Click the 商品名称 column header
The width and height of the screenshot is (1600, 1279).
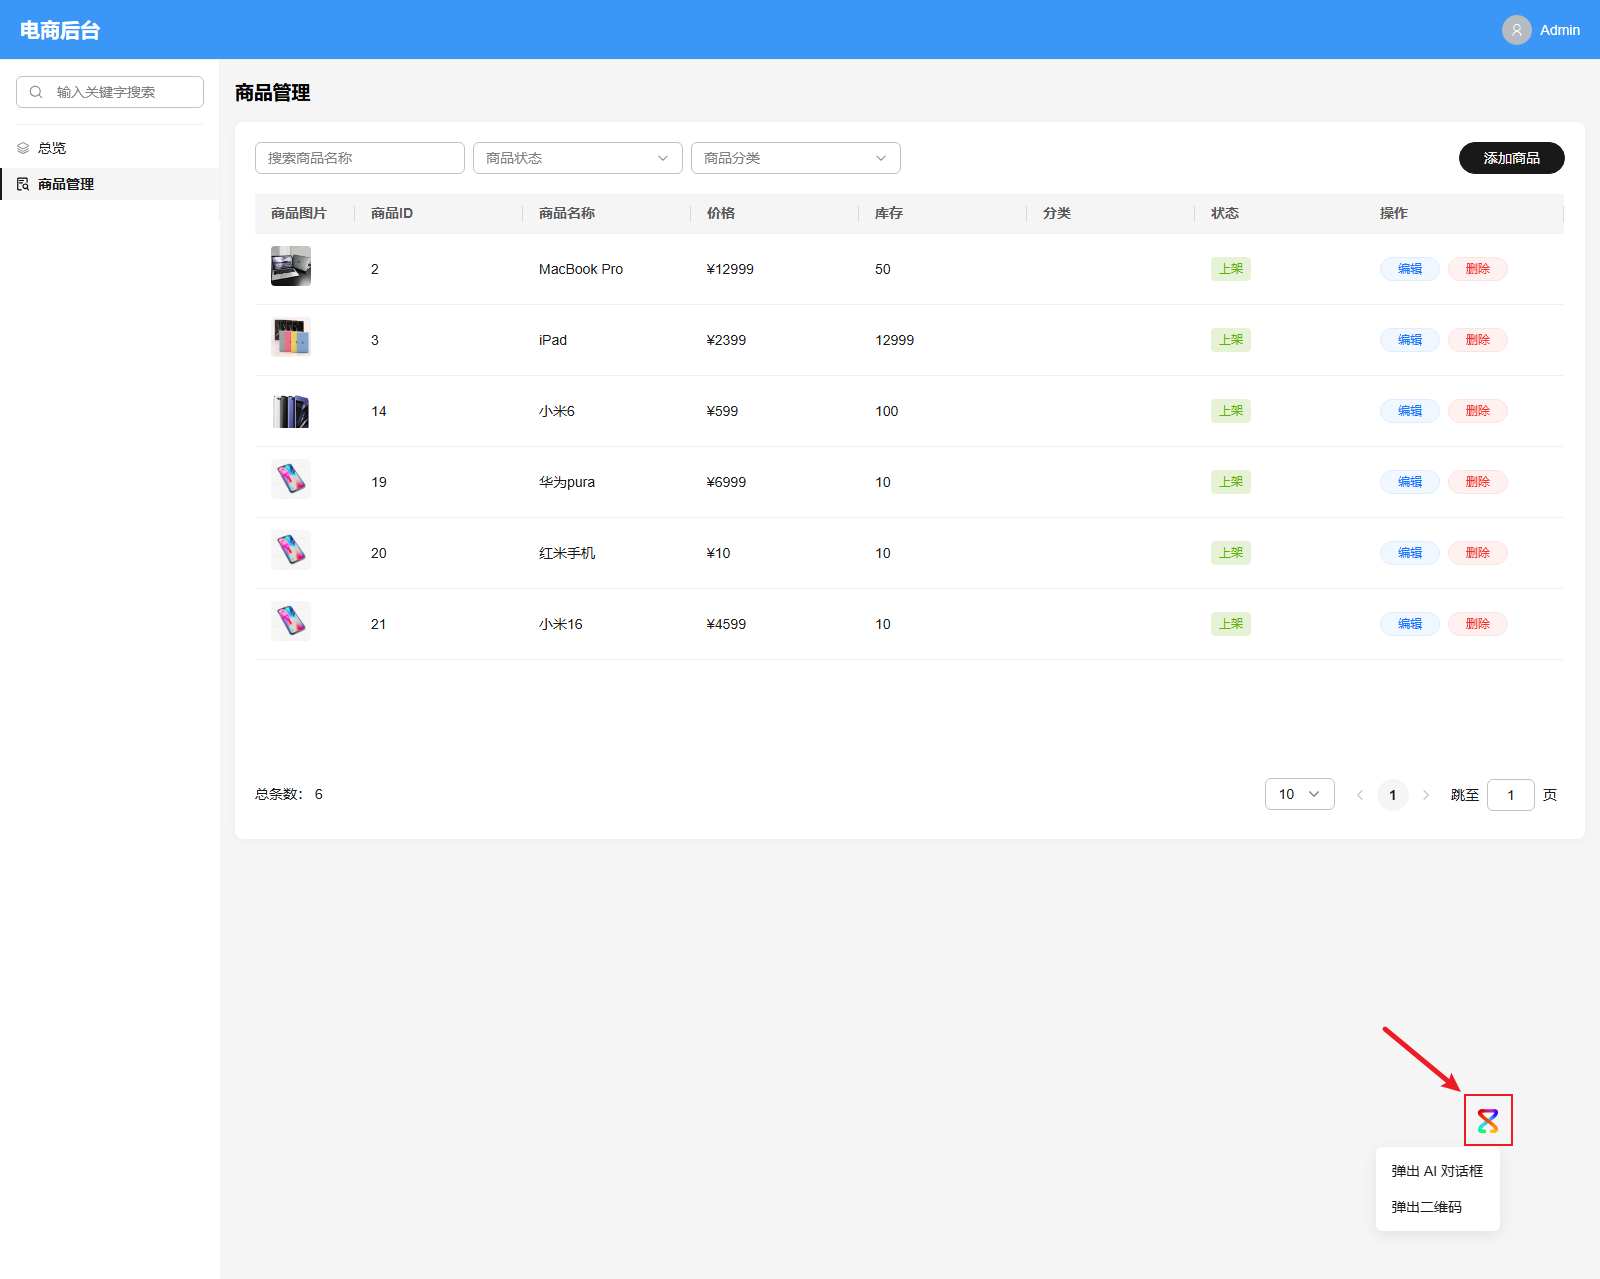(567, 213)
